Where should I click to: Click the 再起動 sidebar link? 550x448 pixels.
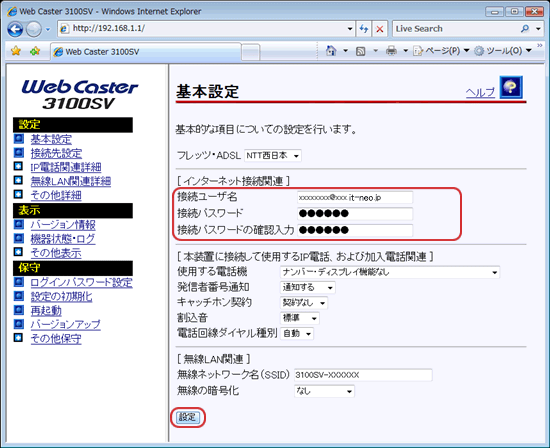coord(46,310)
